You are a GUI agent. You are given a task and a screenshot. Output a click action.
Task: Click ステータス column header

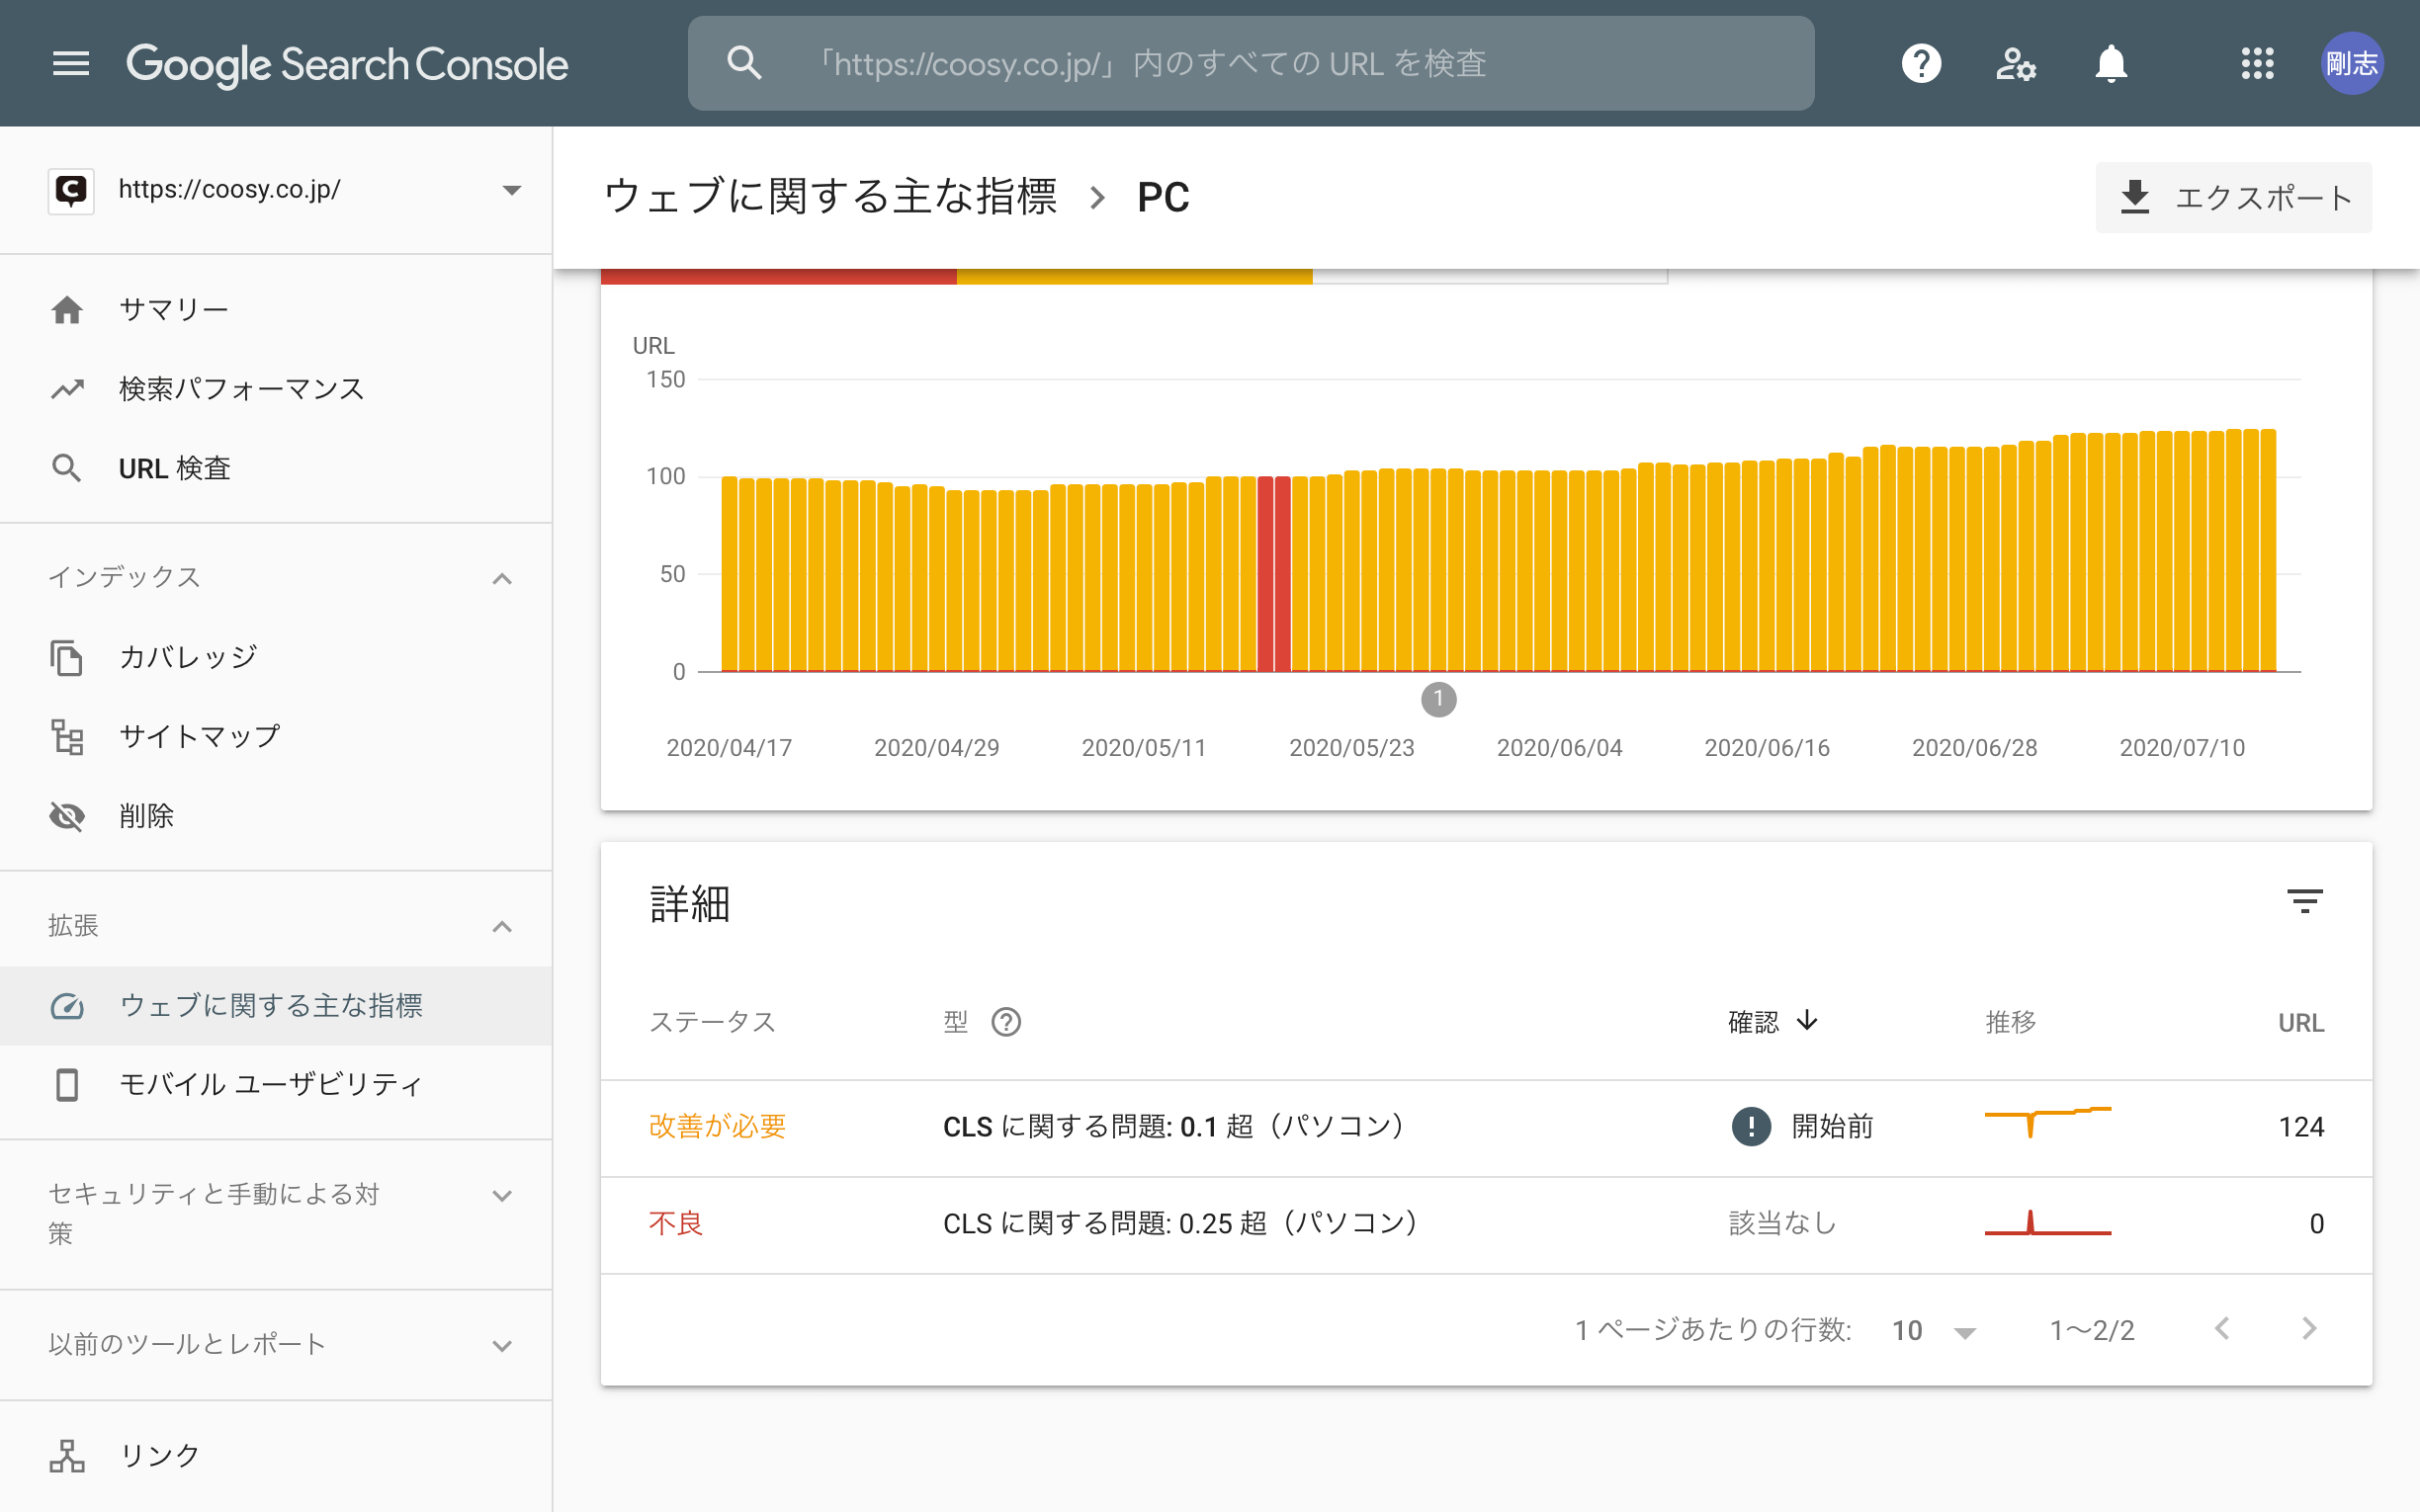(x=712, y=1022)
